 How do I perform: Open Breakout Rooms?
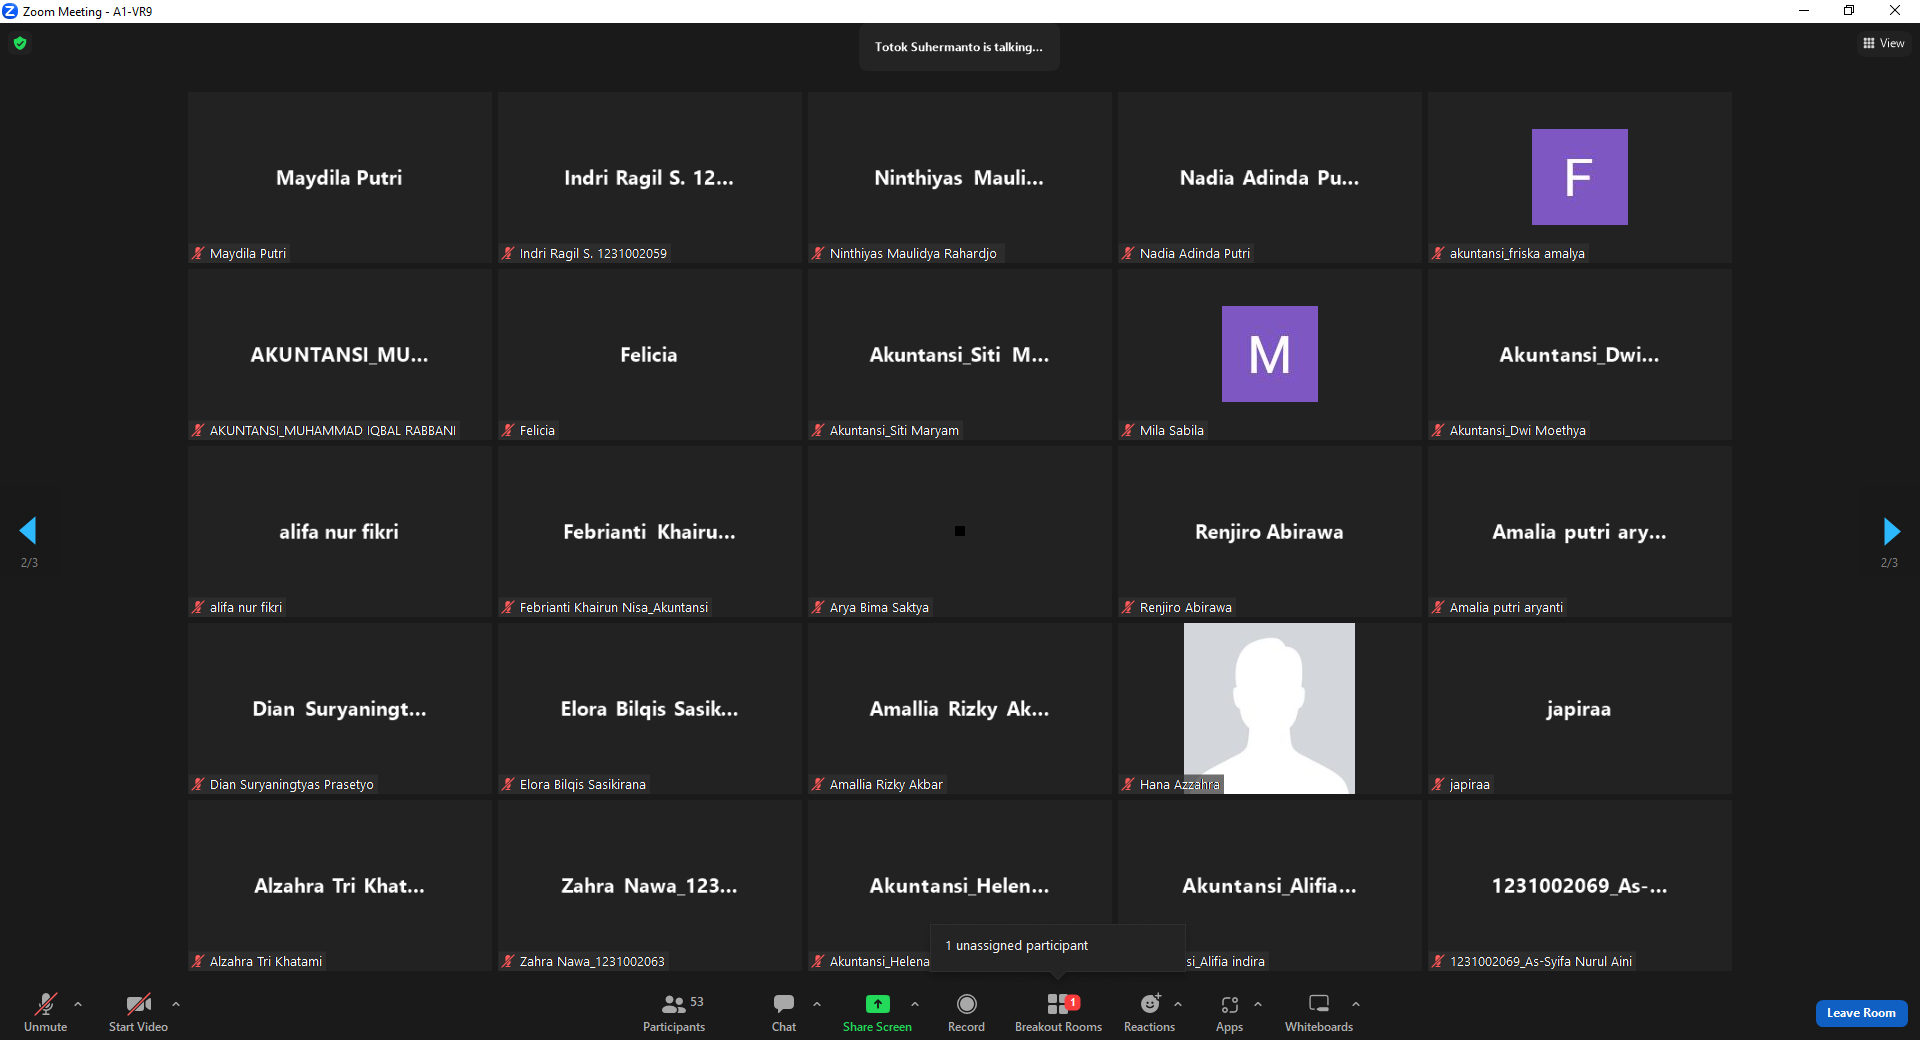1058,1012
